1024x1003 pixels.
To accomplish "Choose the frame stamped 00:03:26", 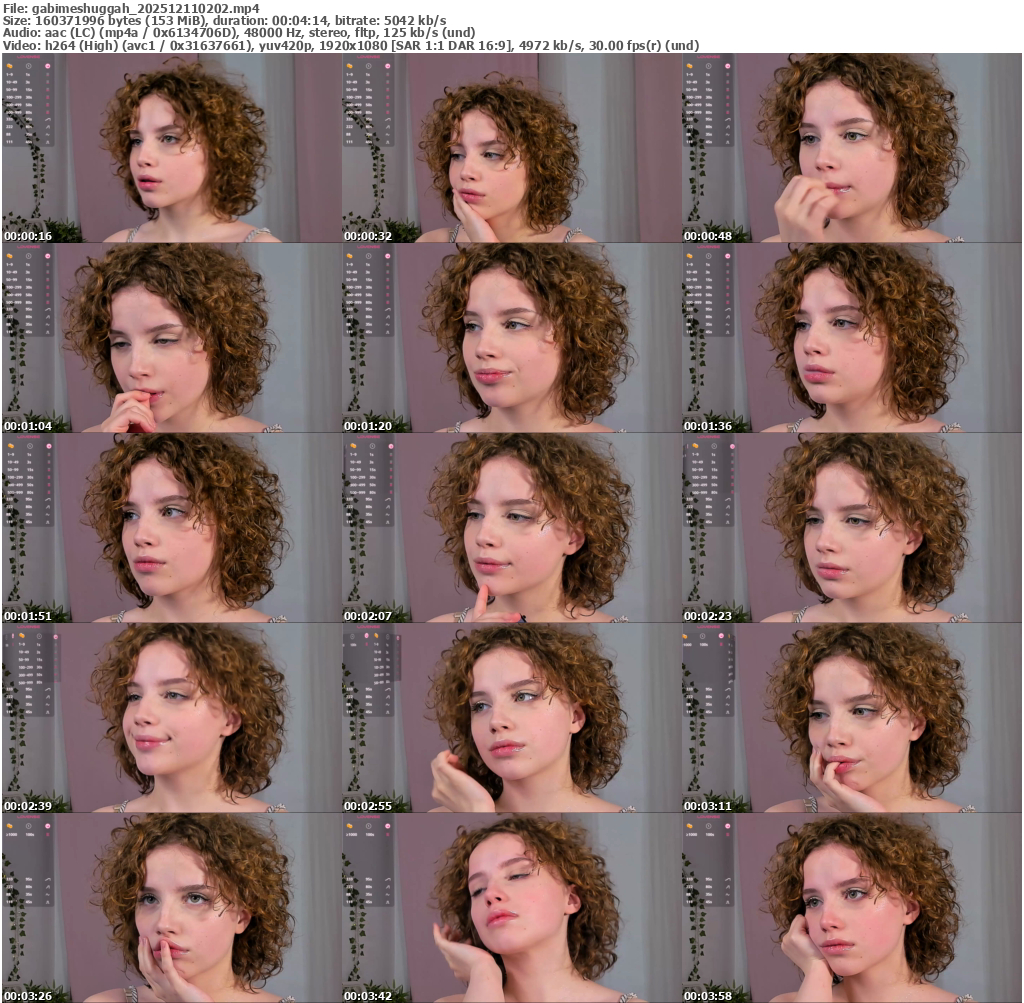I will point(172,908).
